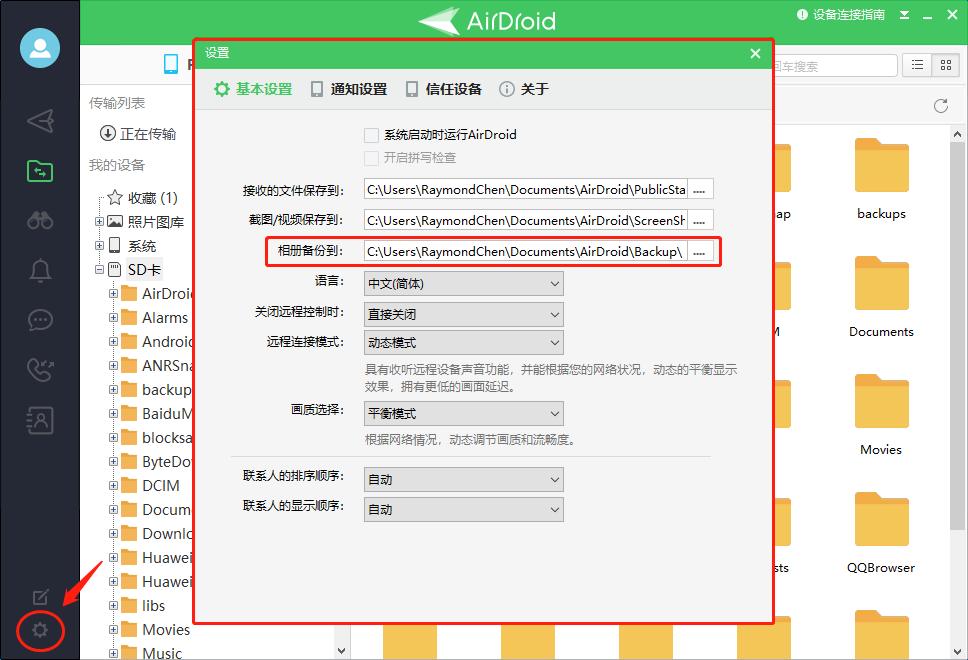This screenshot has height=660, width=968.
Task: Open the Files green folder icon
Action: click(39, 170)
